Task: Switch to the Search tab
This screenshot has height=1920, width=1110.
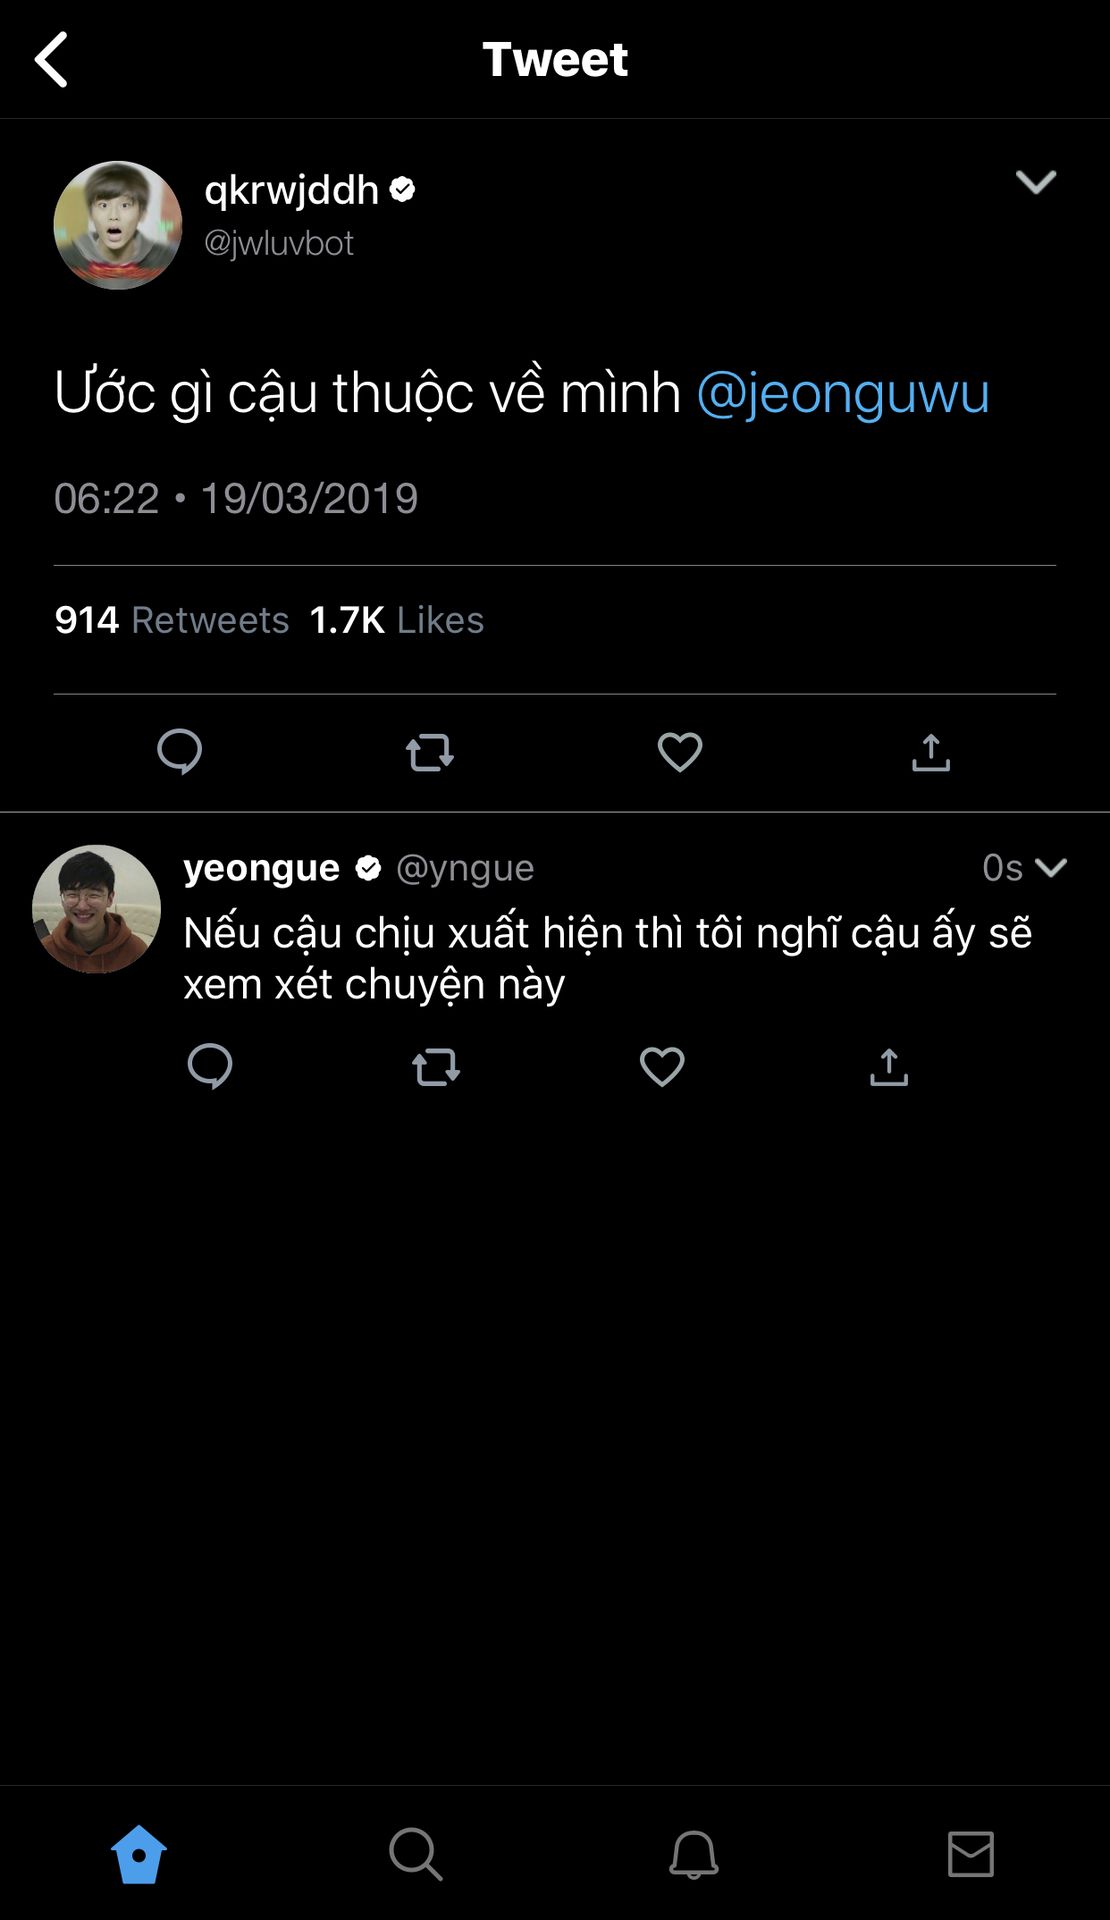Action: coord(415,1855)
